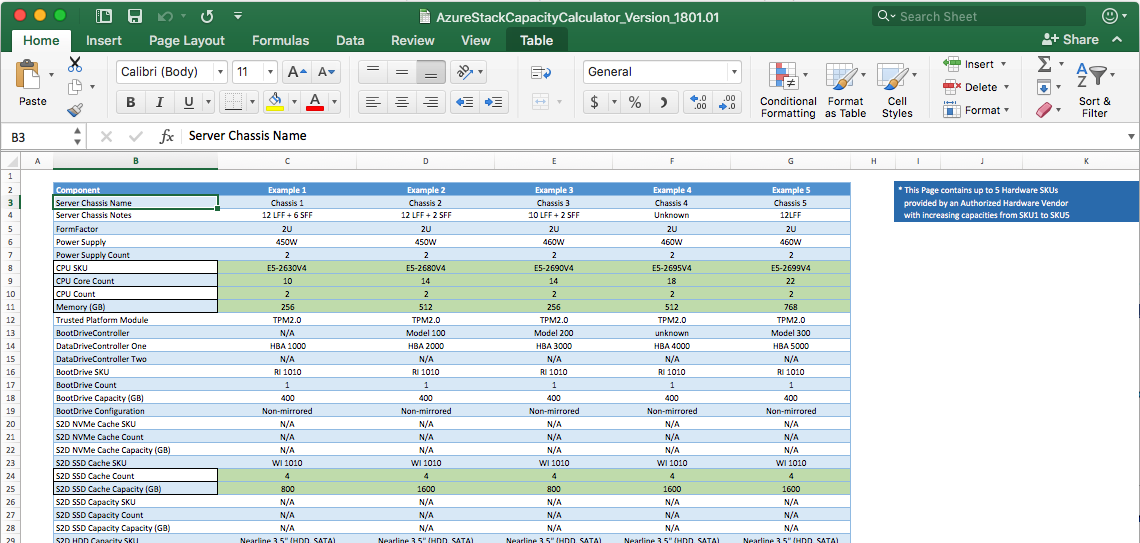Viewport: 1140px width, 543px height.
Task: Open the font size 11 dropdown
Action: pyautogui.click(x=270, y=72)
